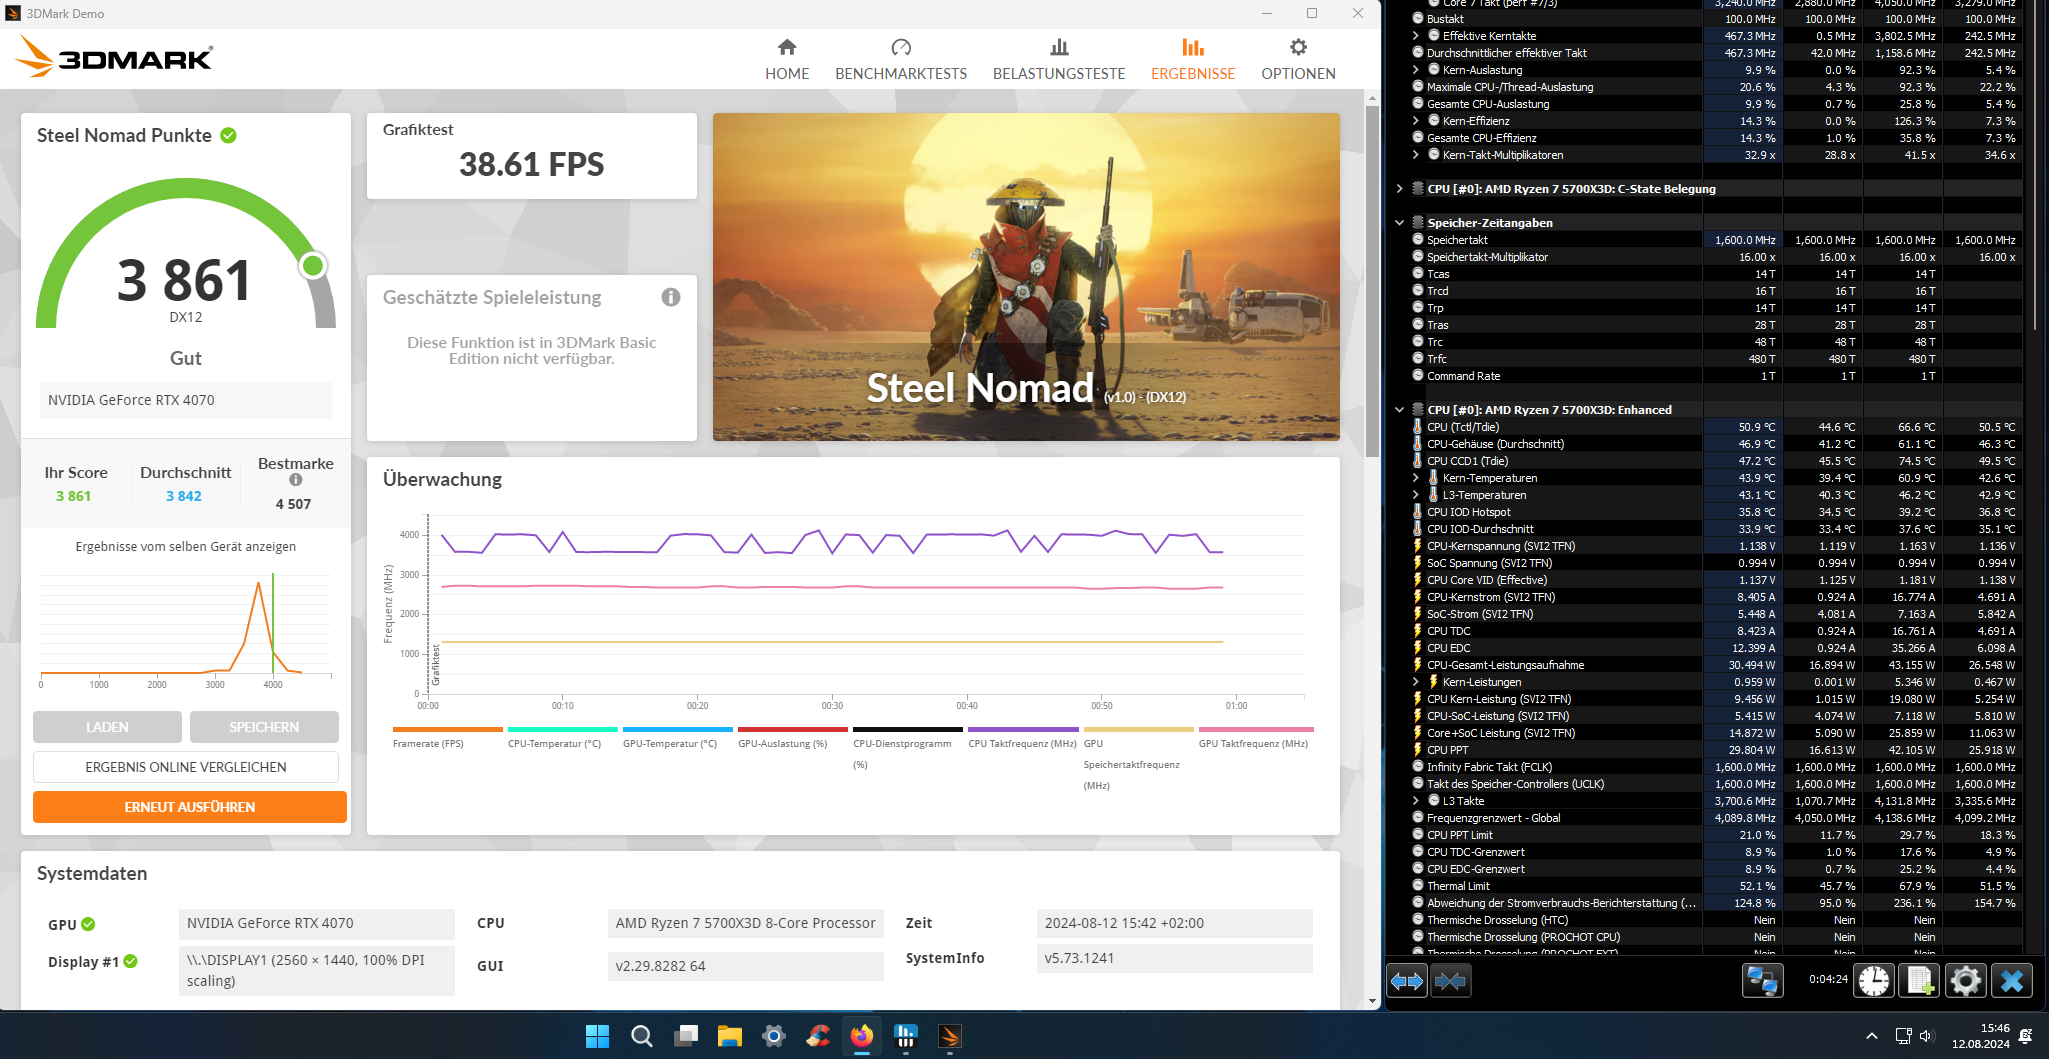The image size is (2049, 1059).
Task: Open the Windows Start menu
Action: 597,1036
